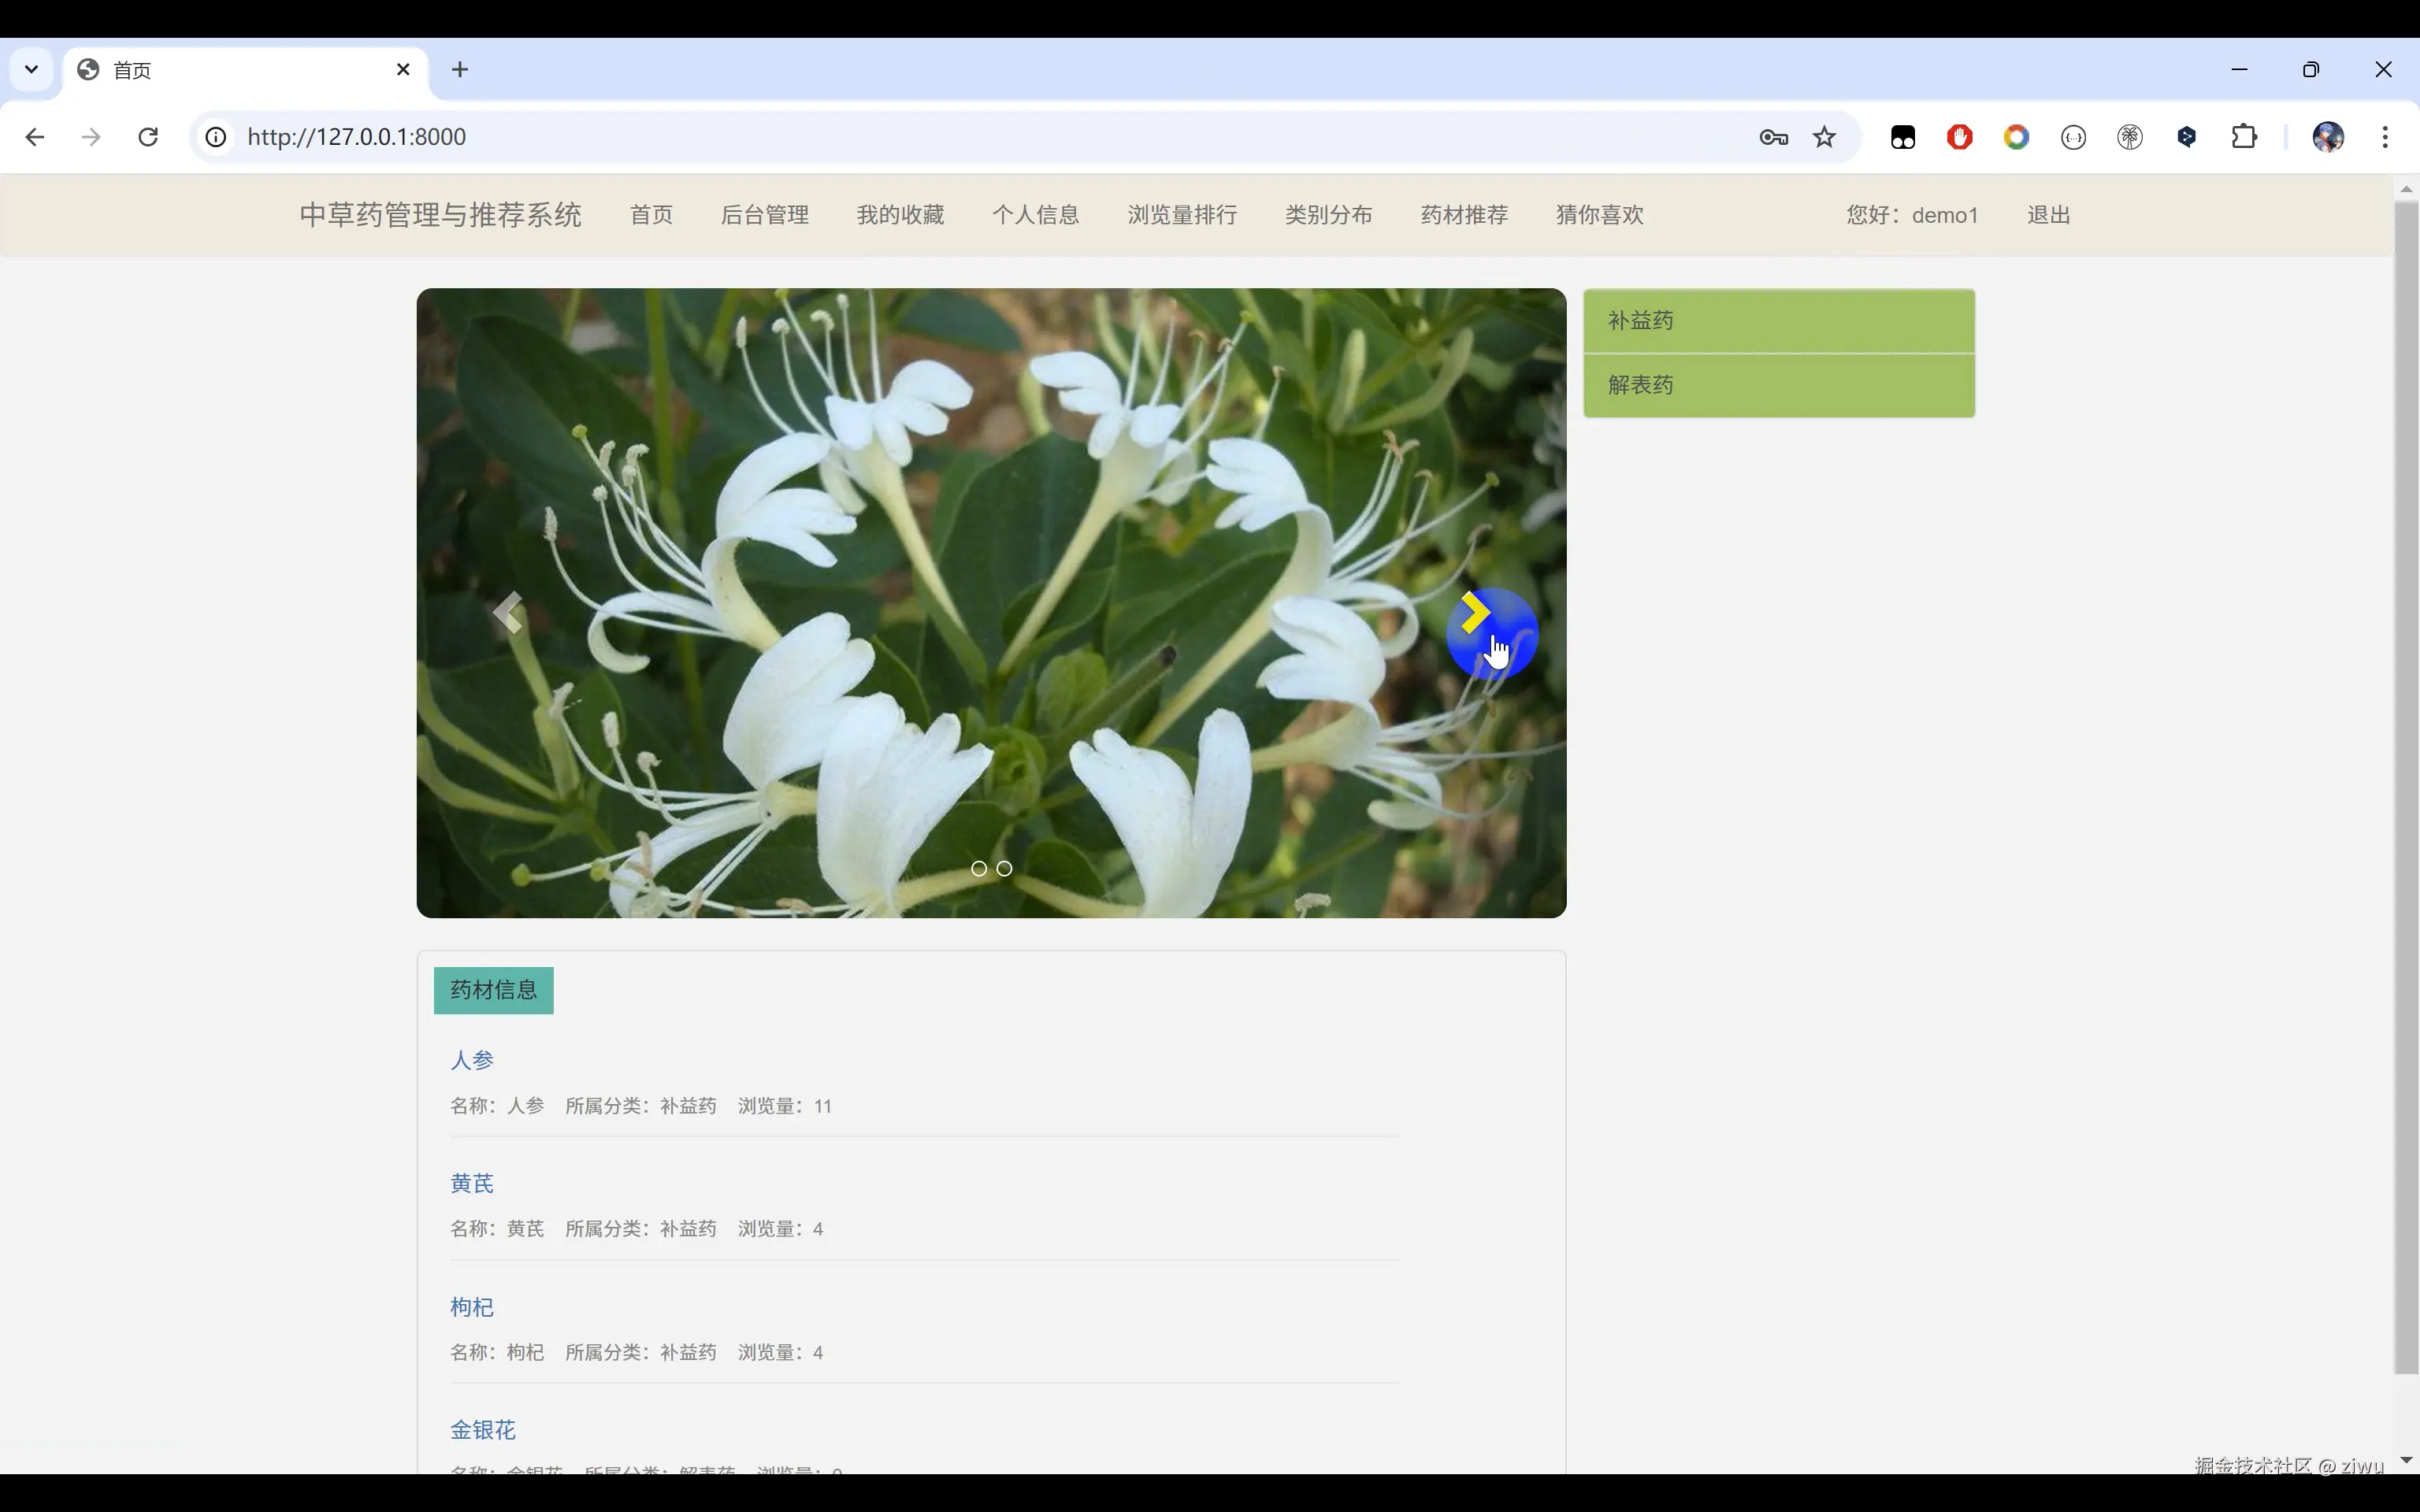Open the 后台管理 menu item
The height and width of the screenshot is (1512, 2420).
(764, 215)
